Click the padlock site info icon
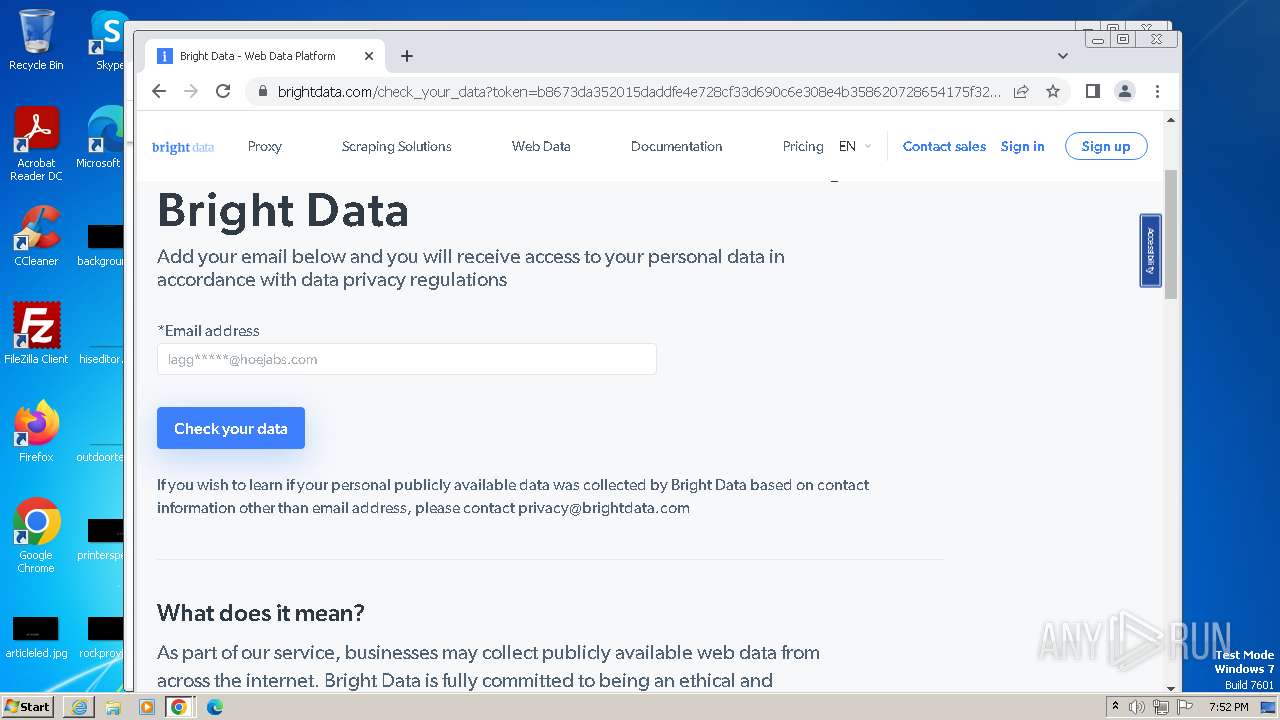1280x720 pixels. [x=262, y=91]
